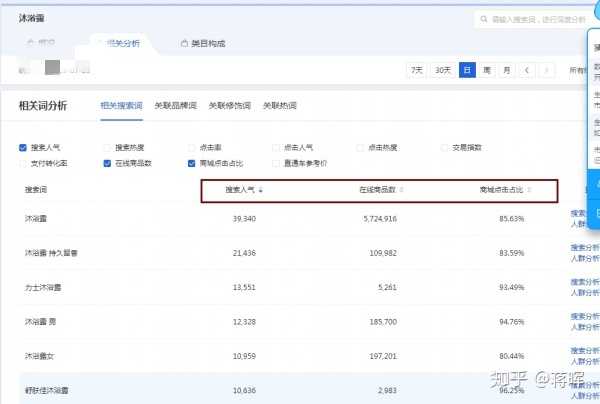Go to previous date with left arrow
Screen dimensions: 600x404
(528, 70)
